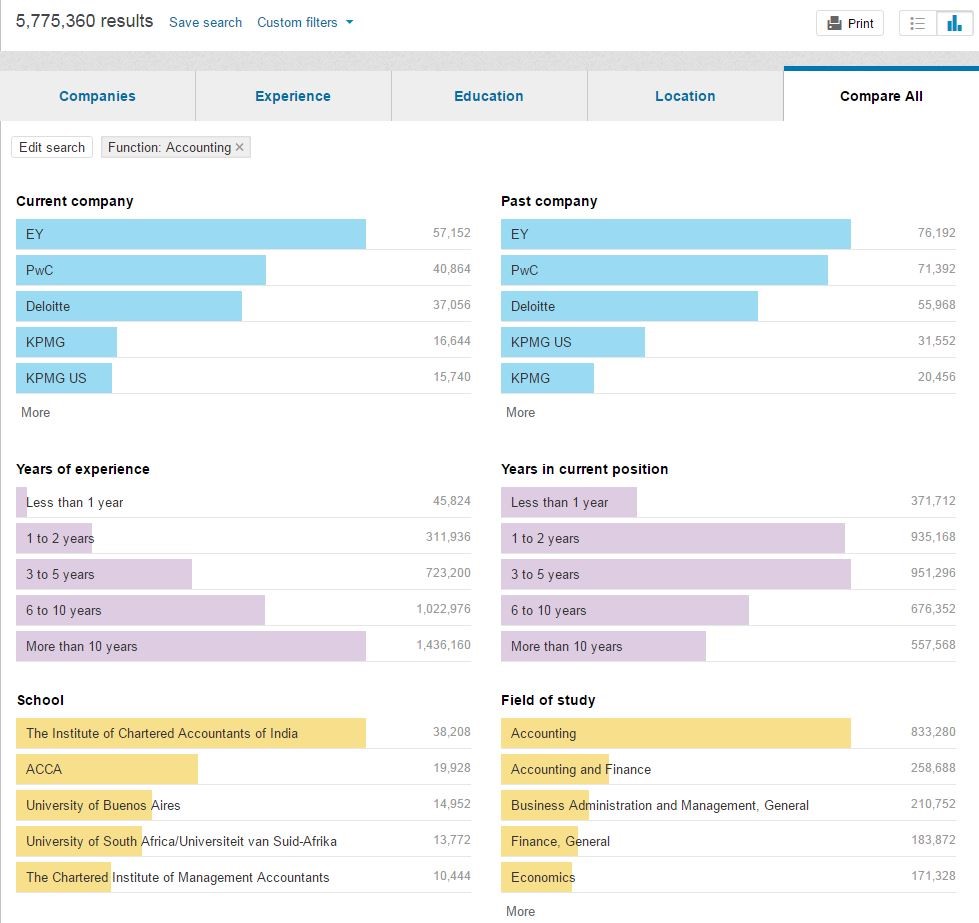Open the Education tab
This screenshot has height=923, width=979.
coord(489,96)
